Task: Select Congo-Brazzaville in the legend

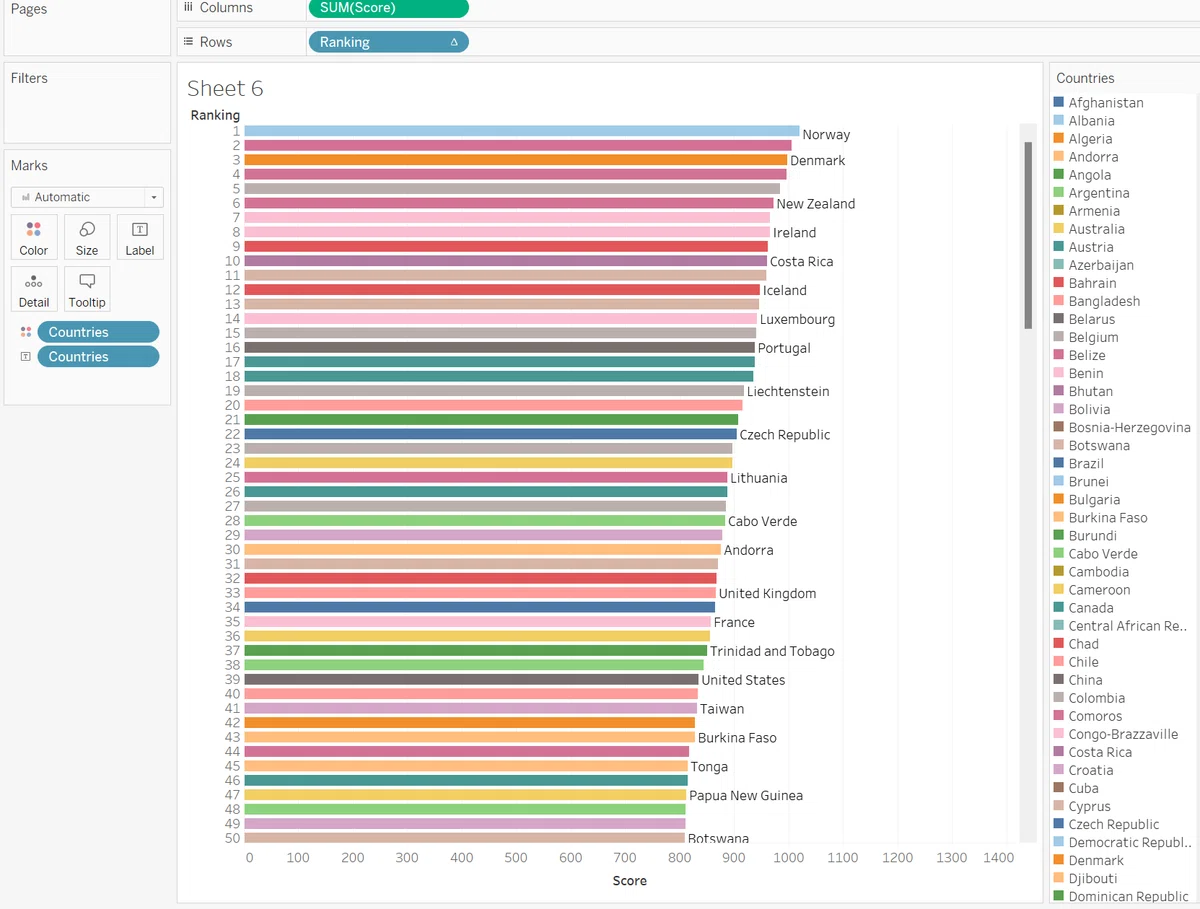Action: pos(1123,734)
